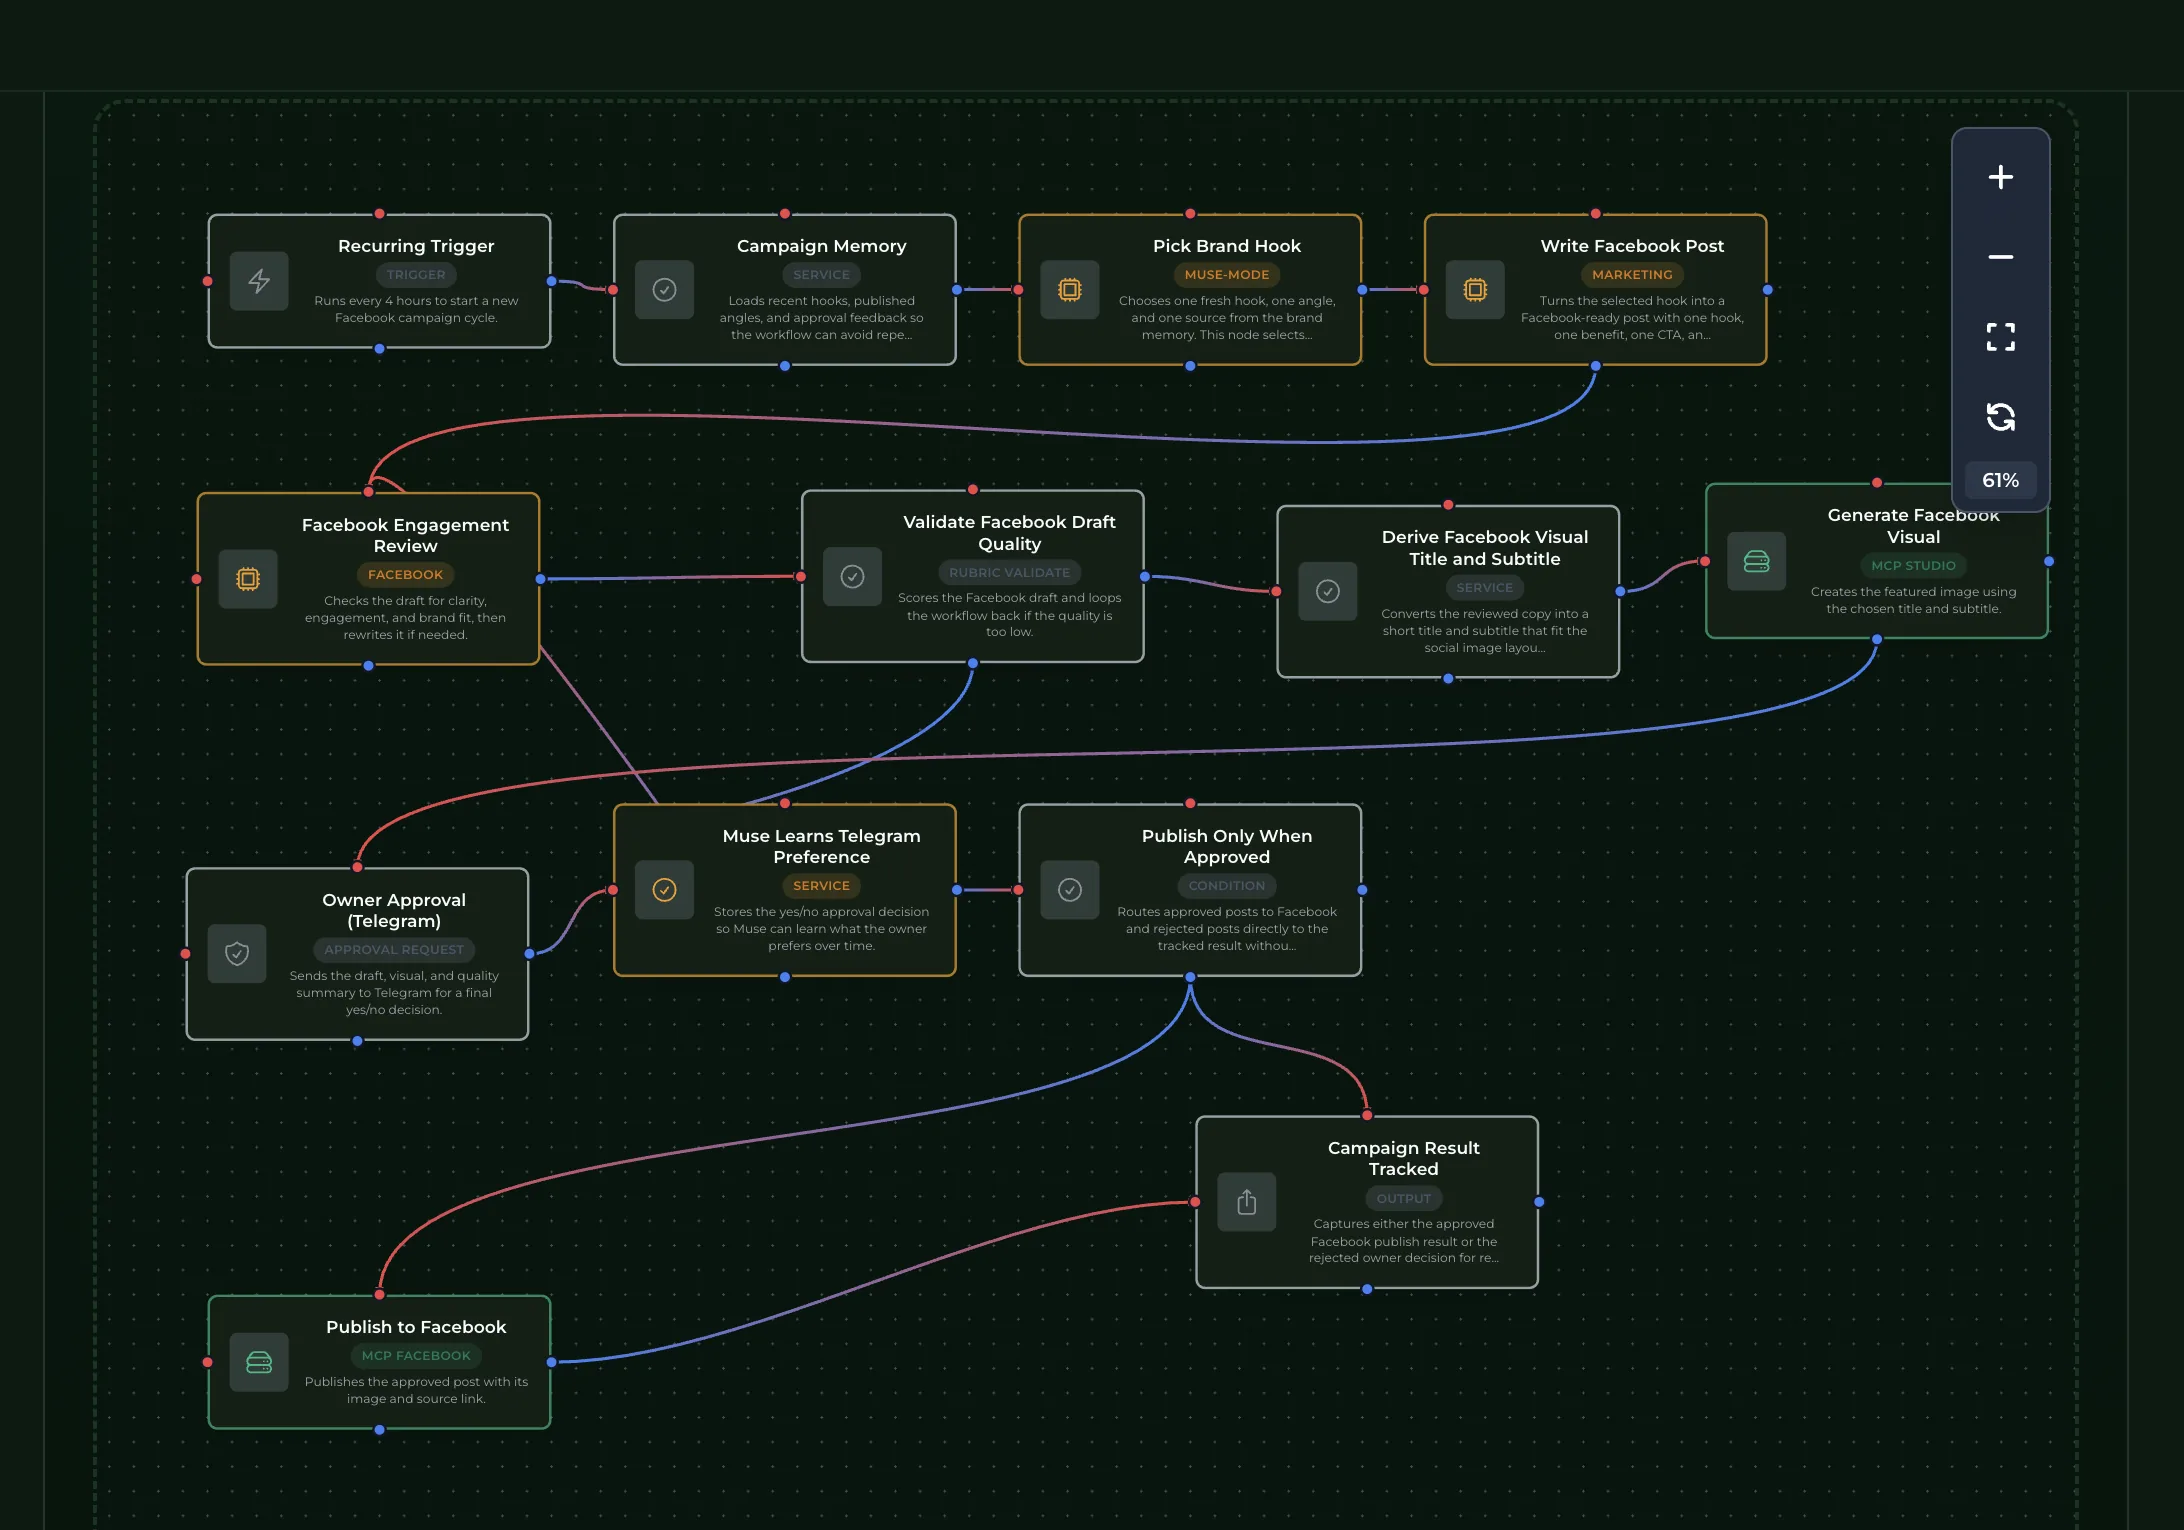
Task: Select the Write Facebook Post node title
Action: 1632,246
